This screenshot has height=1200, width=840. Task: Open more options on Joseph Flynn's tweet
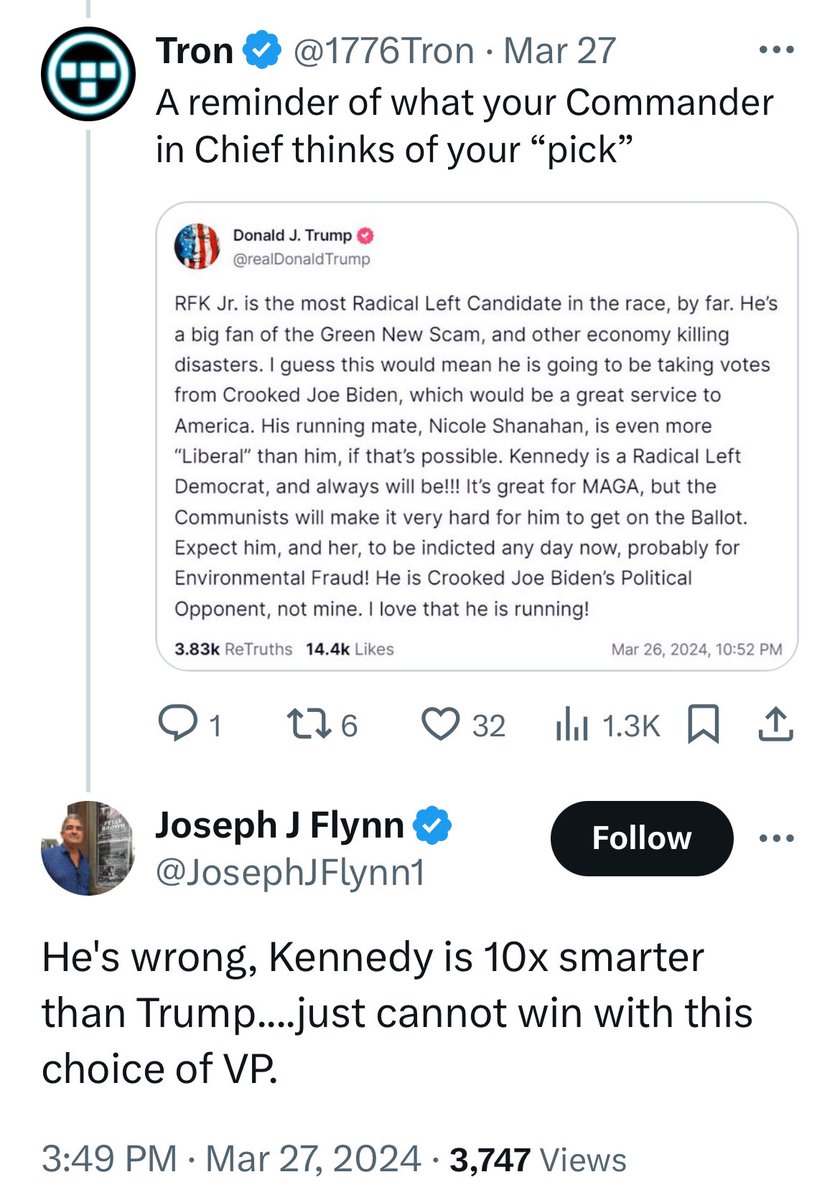[x=777, y=838]
